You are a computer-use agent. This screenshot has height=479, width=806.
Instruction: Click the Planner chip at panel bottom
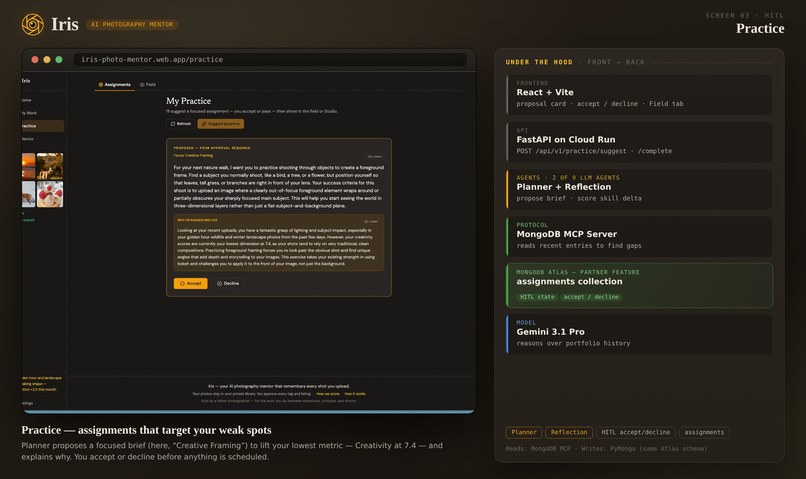(x=524, y=433)
